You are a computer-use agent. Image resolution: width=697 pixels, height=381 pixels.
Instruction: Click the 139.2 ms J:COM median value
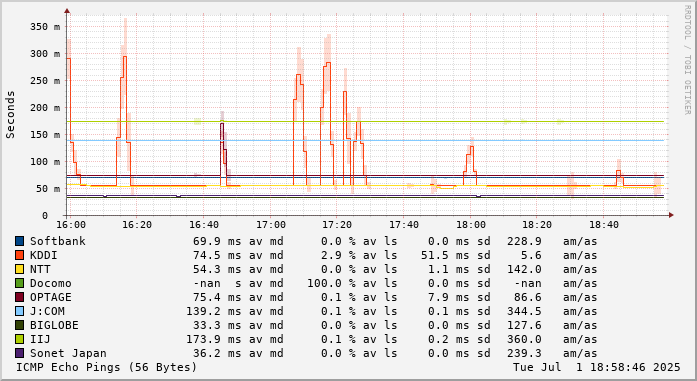click(x=213, y=311)
